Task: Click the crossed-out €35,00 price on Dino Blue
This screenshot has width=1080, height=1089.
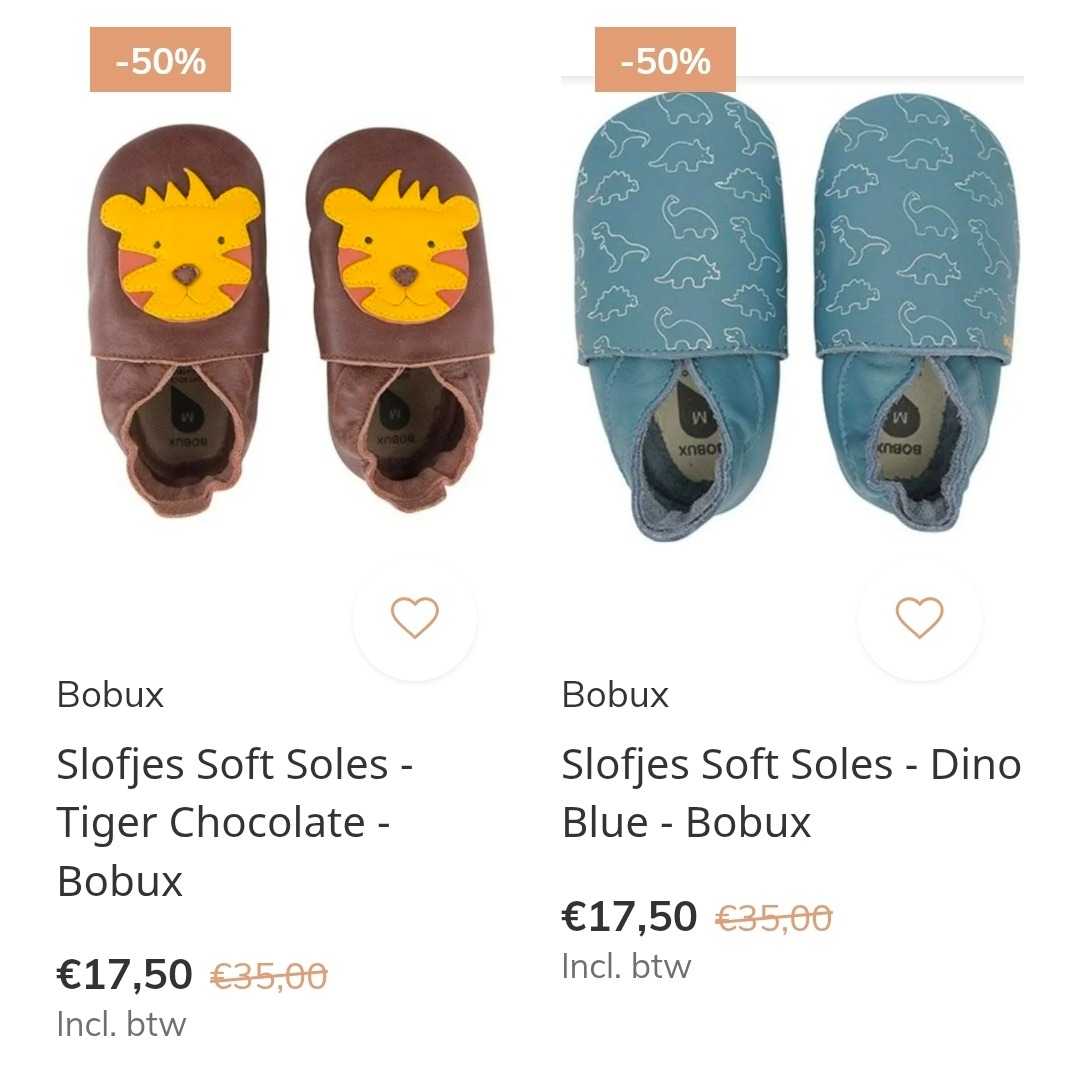Action: click(x=775, y=914)
